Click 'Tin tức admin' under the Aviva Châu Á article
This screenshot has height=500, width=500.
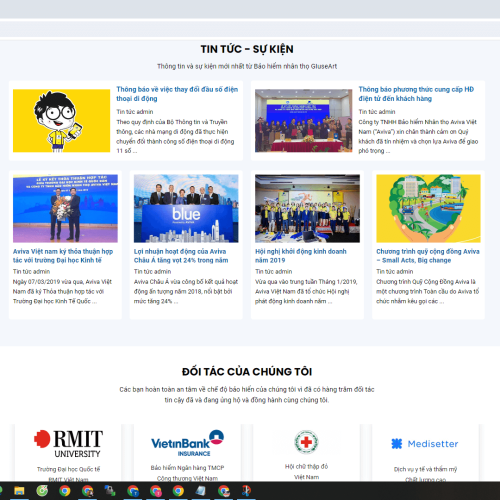click(x=152, y=272)
